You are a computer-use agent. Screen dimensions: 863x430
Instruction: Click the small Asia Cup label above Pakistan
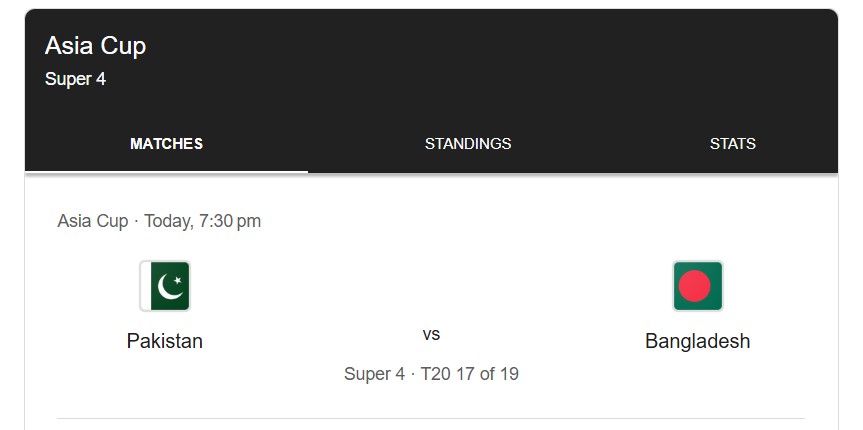point(93,221)
